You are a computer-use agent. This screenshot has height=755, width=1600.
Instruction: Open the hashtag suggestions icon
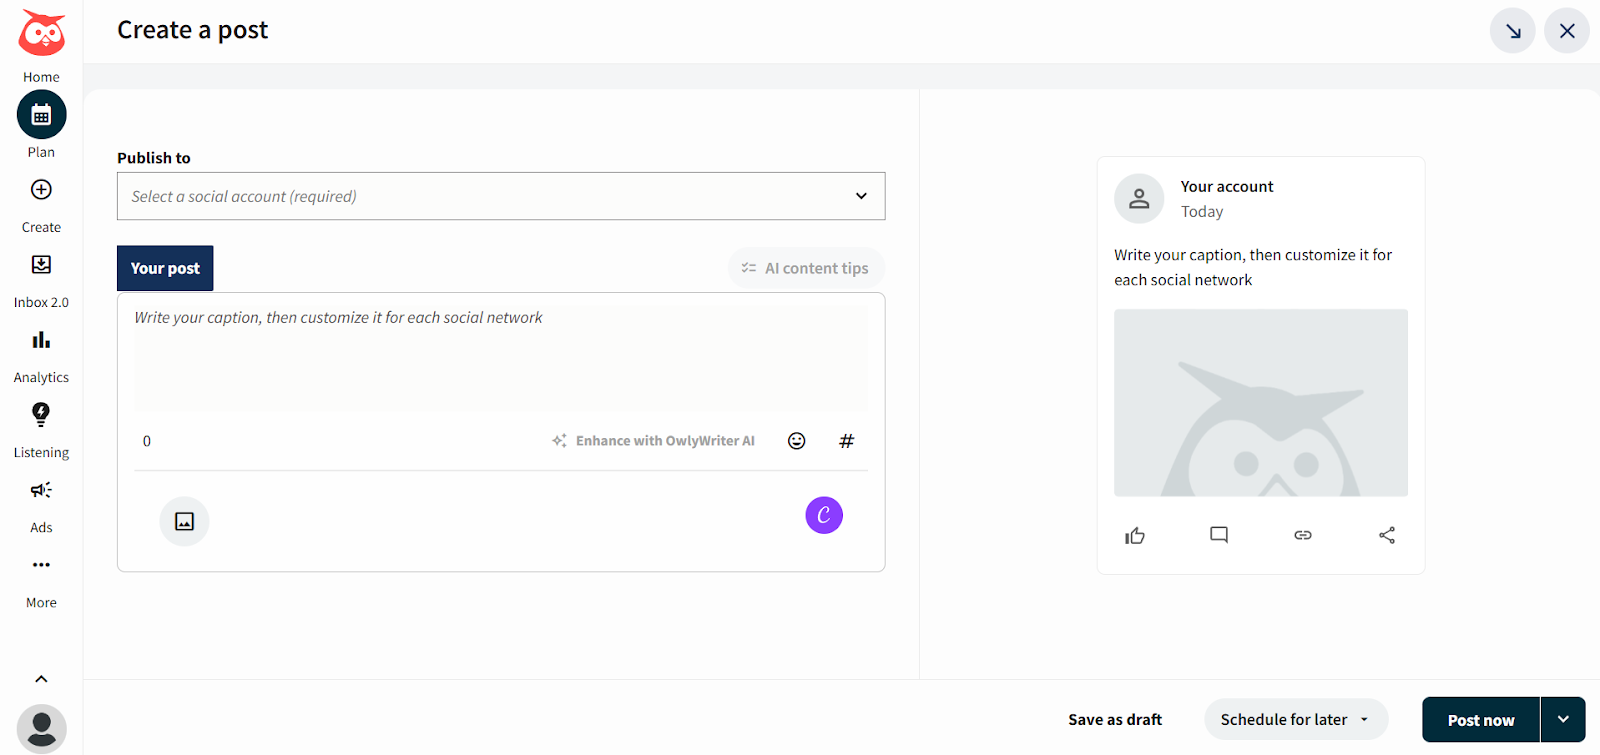847,441
